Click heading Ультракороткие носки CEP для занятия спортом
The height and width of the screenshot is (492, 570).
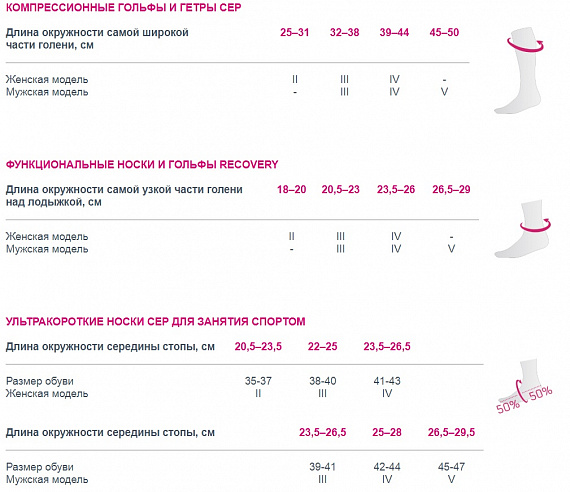[156, 321]
